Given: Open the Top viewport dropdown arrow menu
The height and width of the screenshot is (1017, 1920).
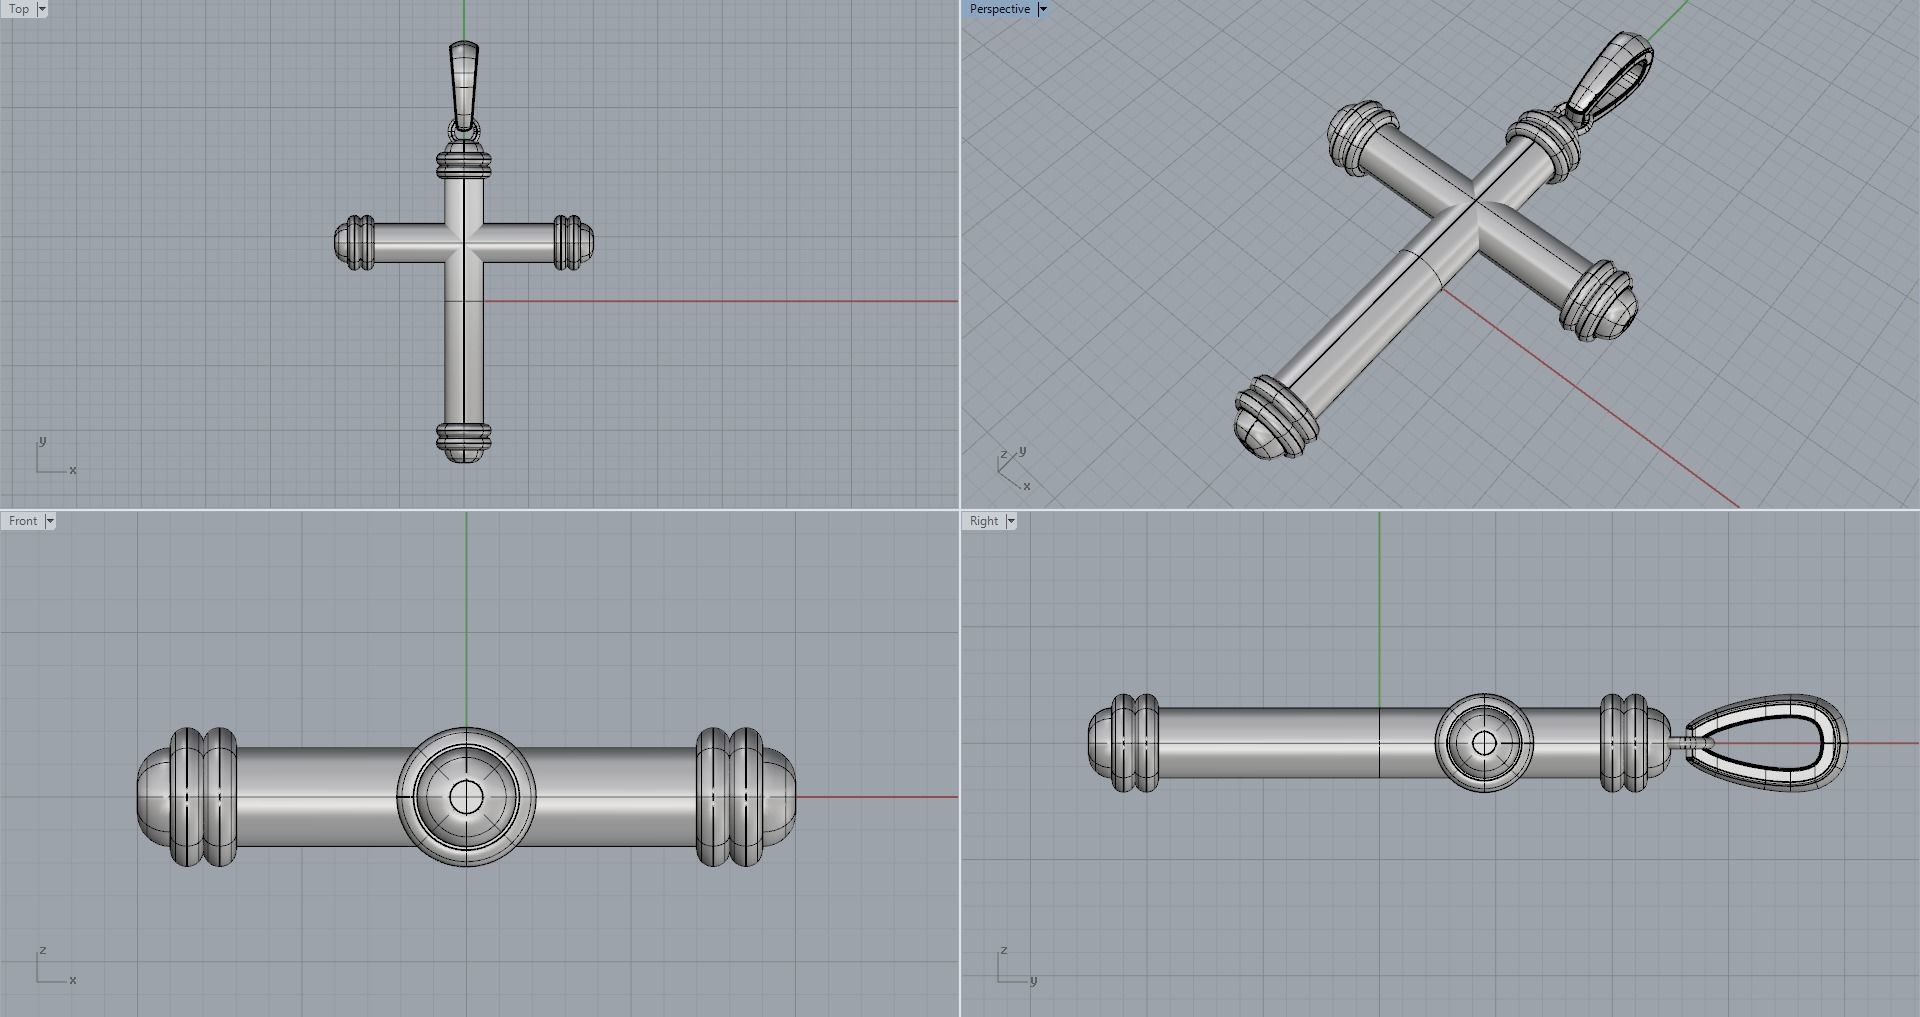Looking at the screenshot, I should 42,9.
